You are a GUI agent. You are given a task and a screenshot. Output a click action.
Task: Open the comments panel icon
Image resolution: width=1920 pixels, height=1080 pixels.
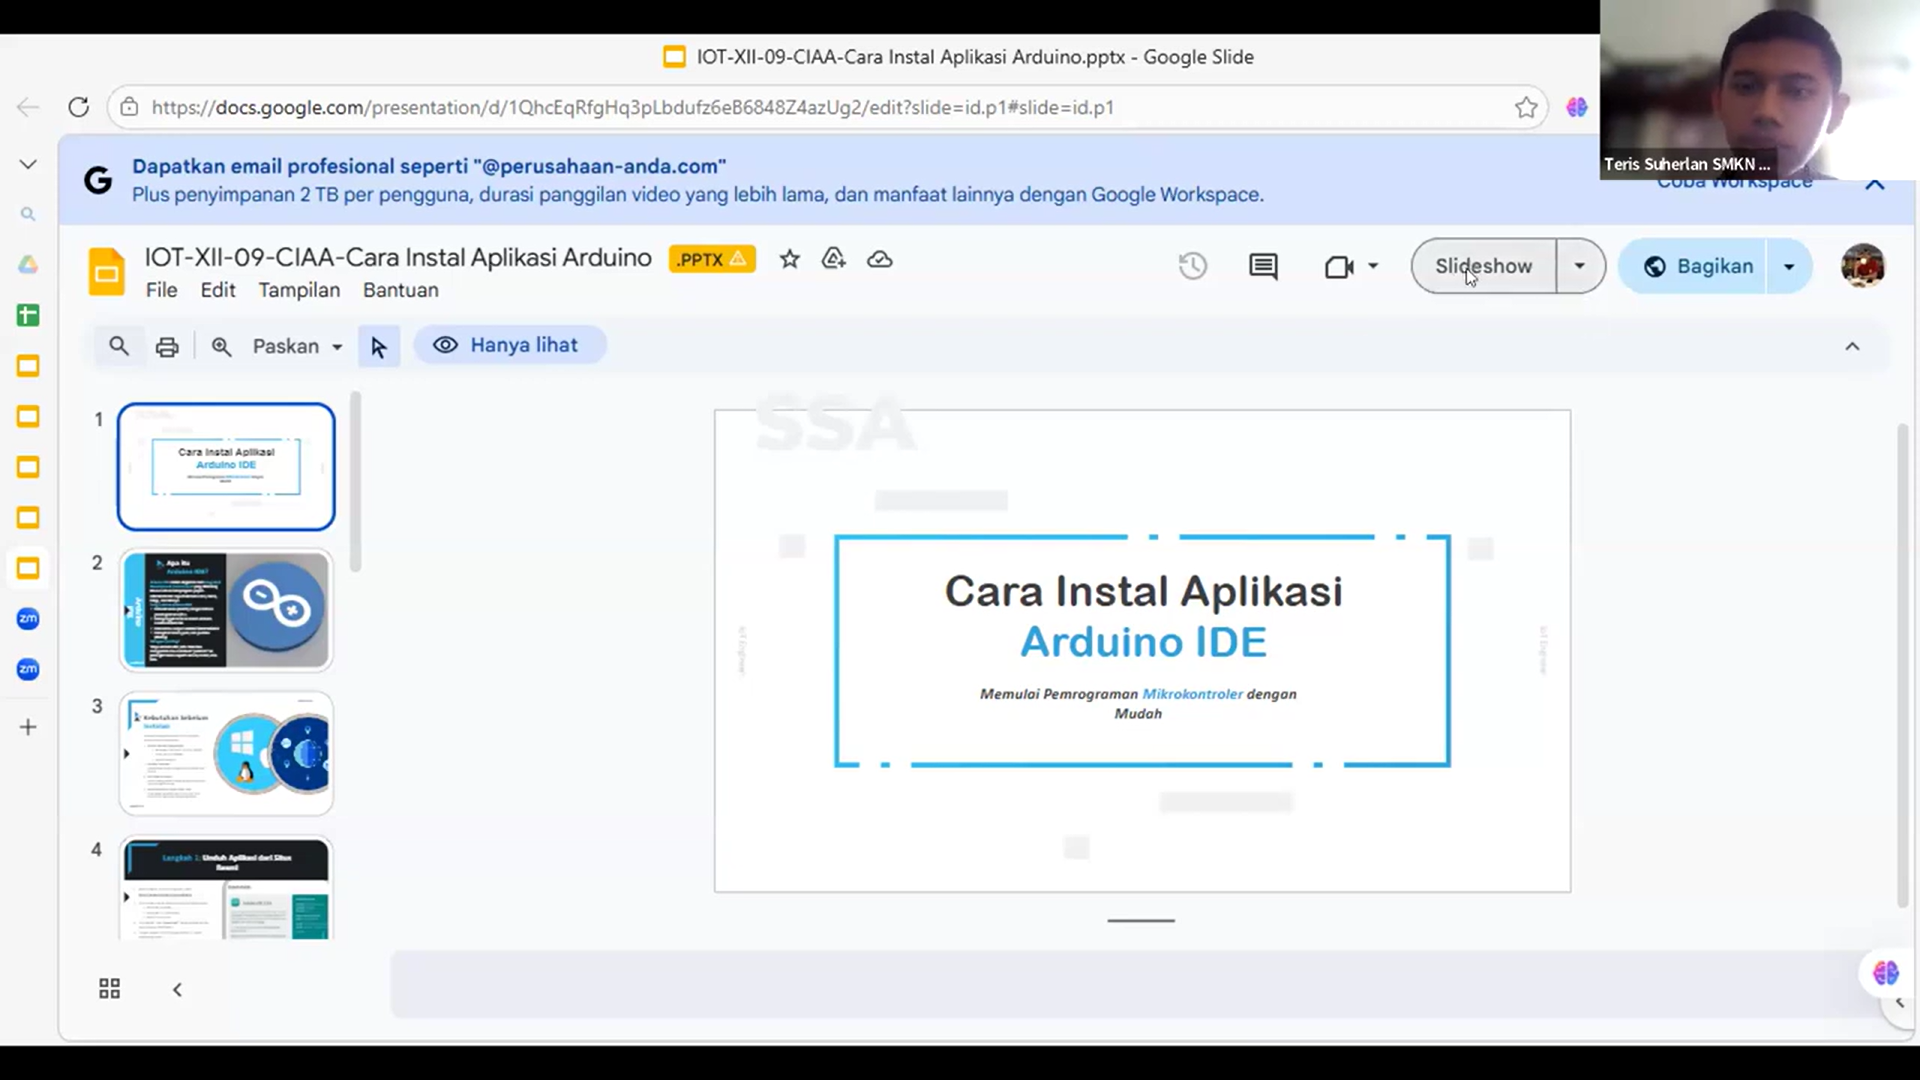pos(1263,266)
